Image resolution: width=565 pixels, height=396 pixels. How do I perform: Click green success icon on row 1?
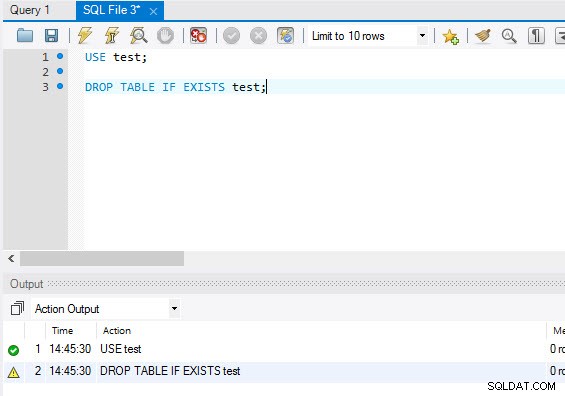click(x=13, y=350)
